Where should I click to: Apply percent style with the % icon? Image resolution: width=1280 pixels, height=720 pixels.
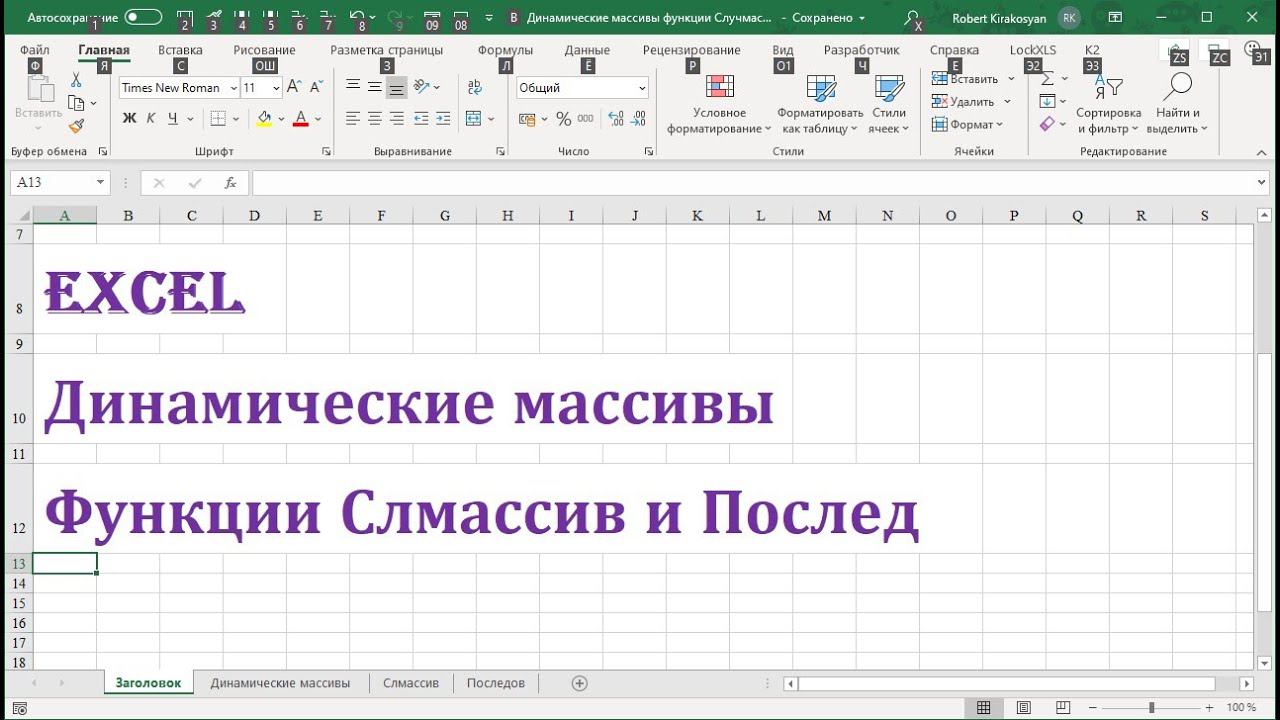point(563,119)
